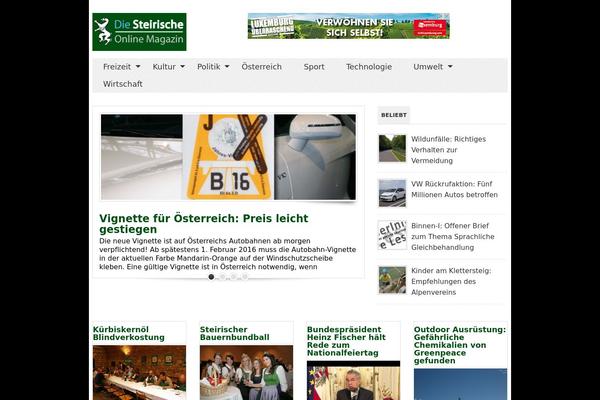Screen dimensions: 600x400
Task: Select the second slider pagination dot
Action: (x=222, y=277)
